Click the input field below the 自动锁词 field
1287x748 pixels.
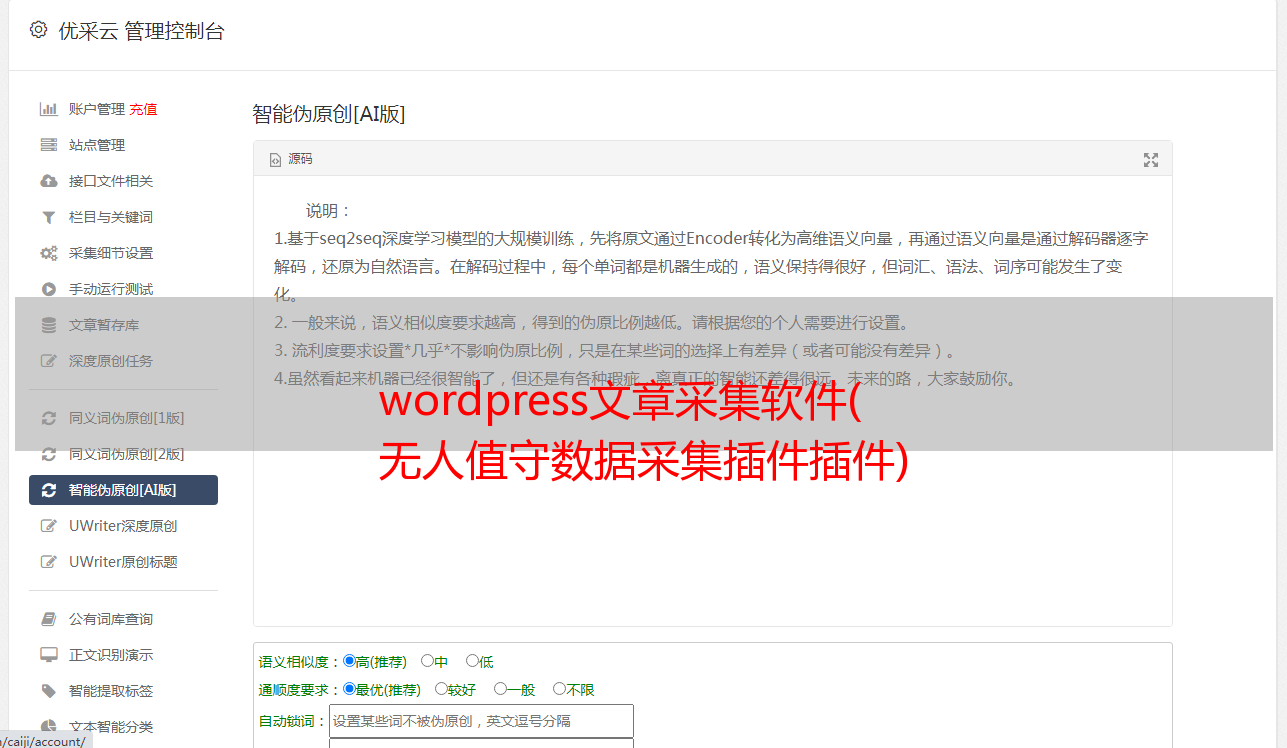point(481,743)
